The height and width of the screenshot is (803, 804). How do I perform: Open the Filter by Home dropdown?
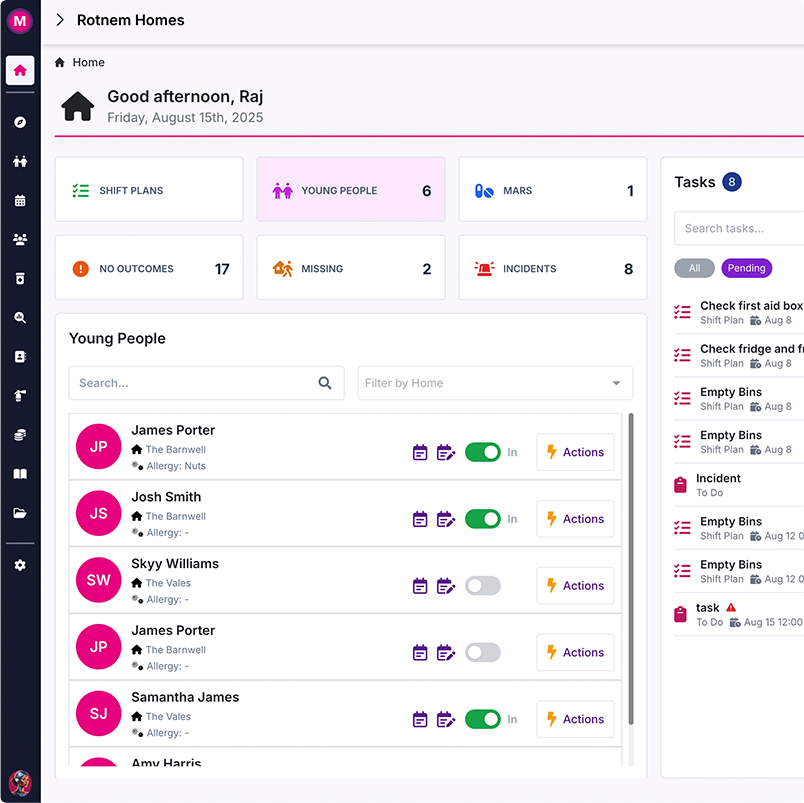(x=494, y=383)
